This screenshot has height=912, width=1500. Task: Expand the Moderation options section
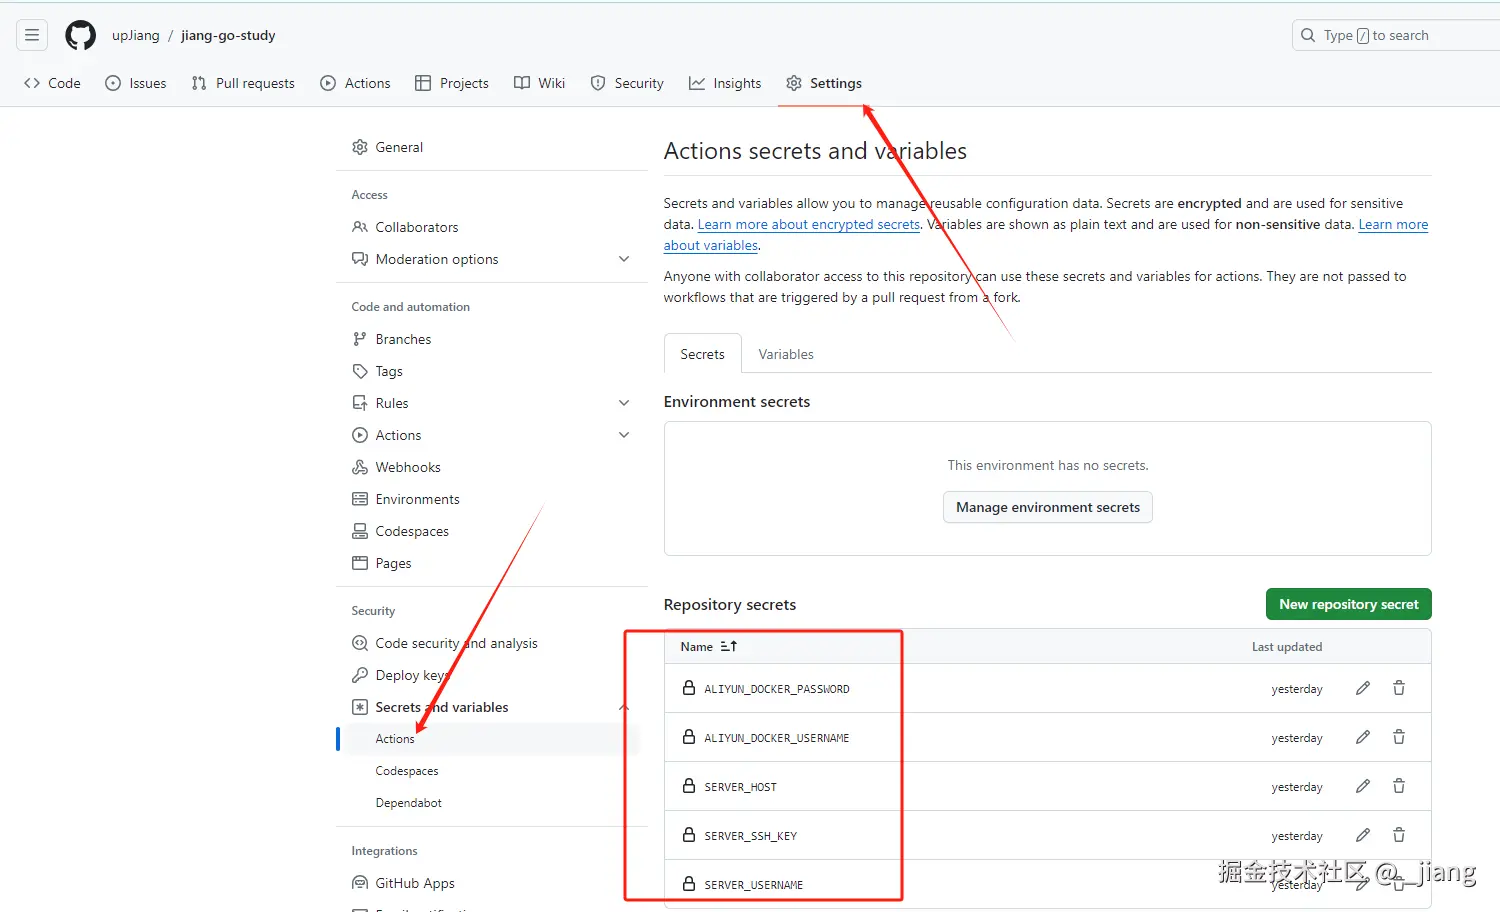point(624,259)
